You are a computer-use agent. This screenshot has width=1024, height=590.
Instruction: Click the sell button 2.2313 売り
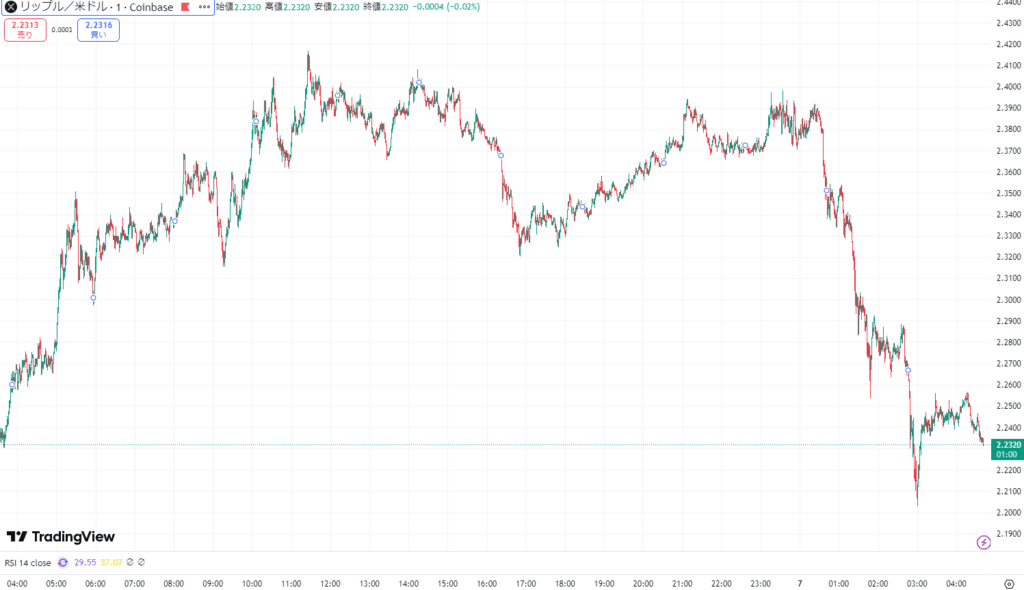[x=25, y=30]
